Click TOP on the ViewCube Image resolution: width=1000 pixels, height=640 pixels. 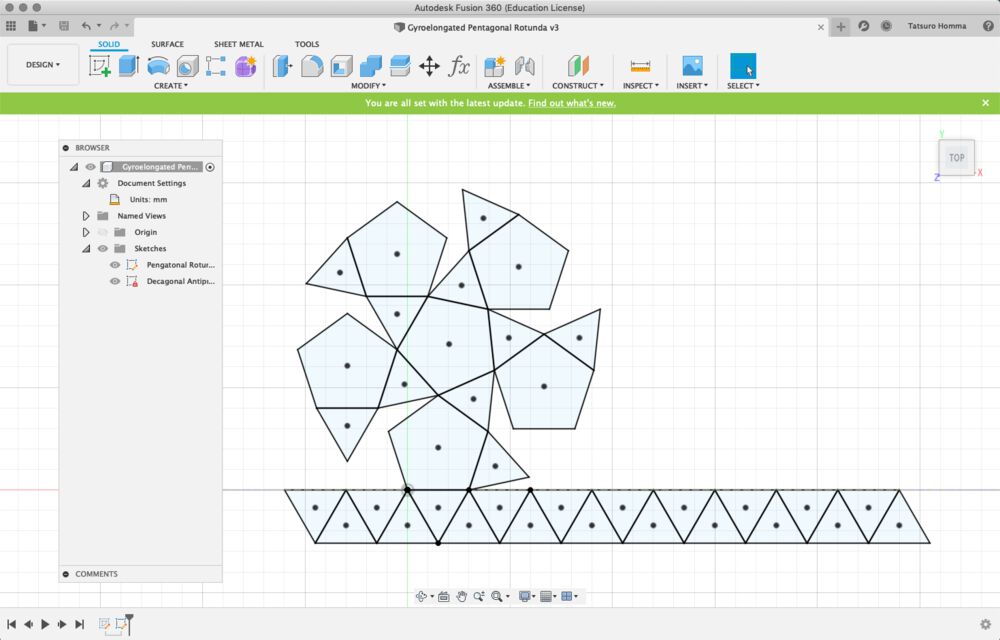(x=955, y=157)
